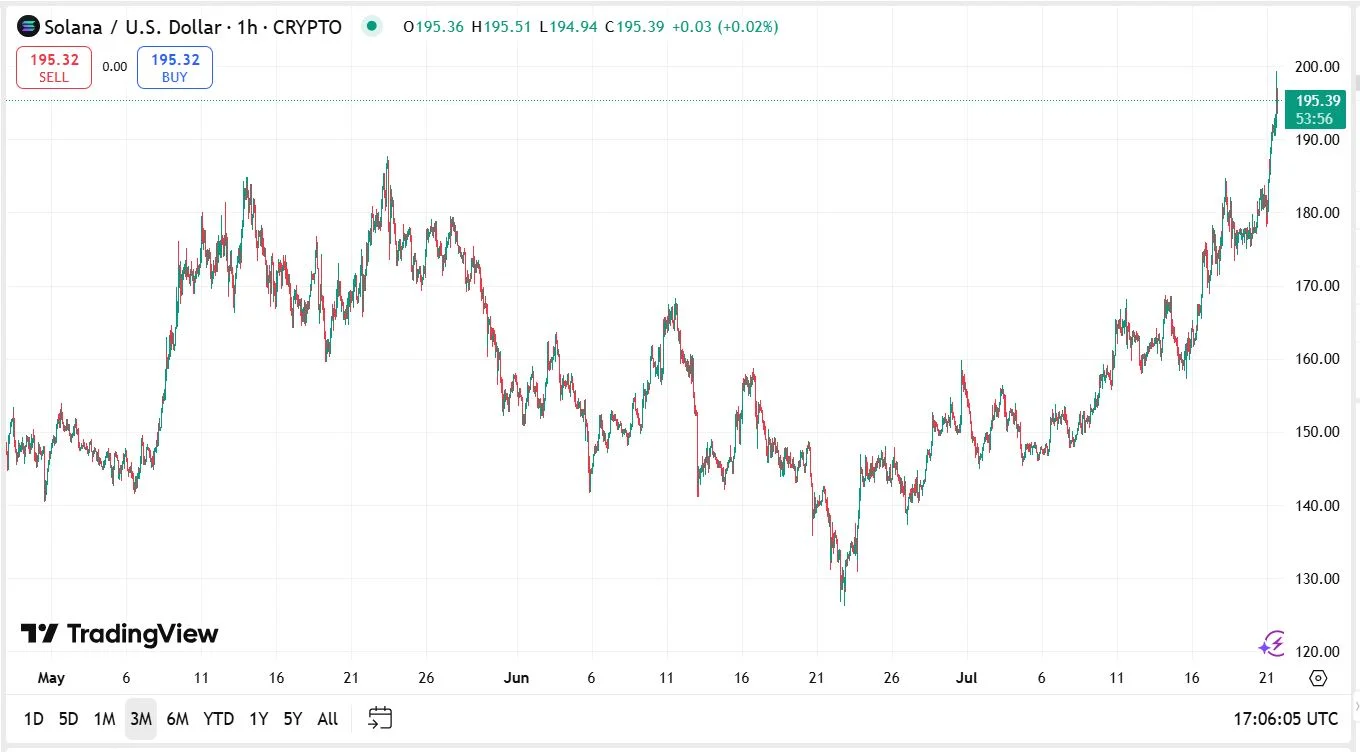The image size is (1360, 752).
Task: Click the green 195.39 current price label
Action: (1316, 101)
